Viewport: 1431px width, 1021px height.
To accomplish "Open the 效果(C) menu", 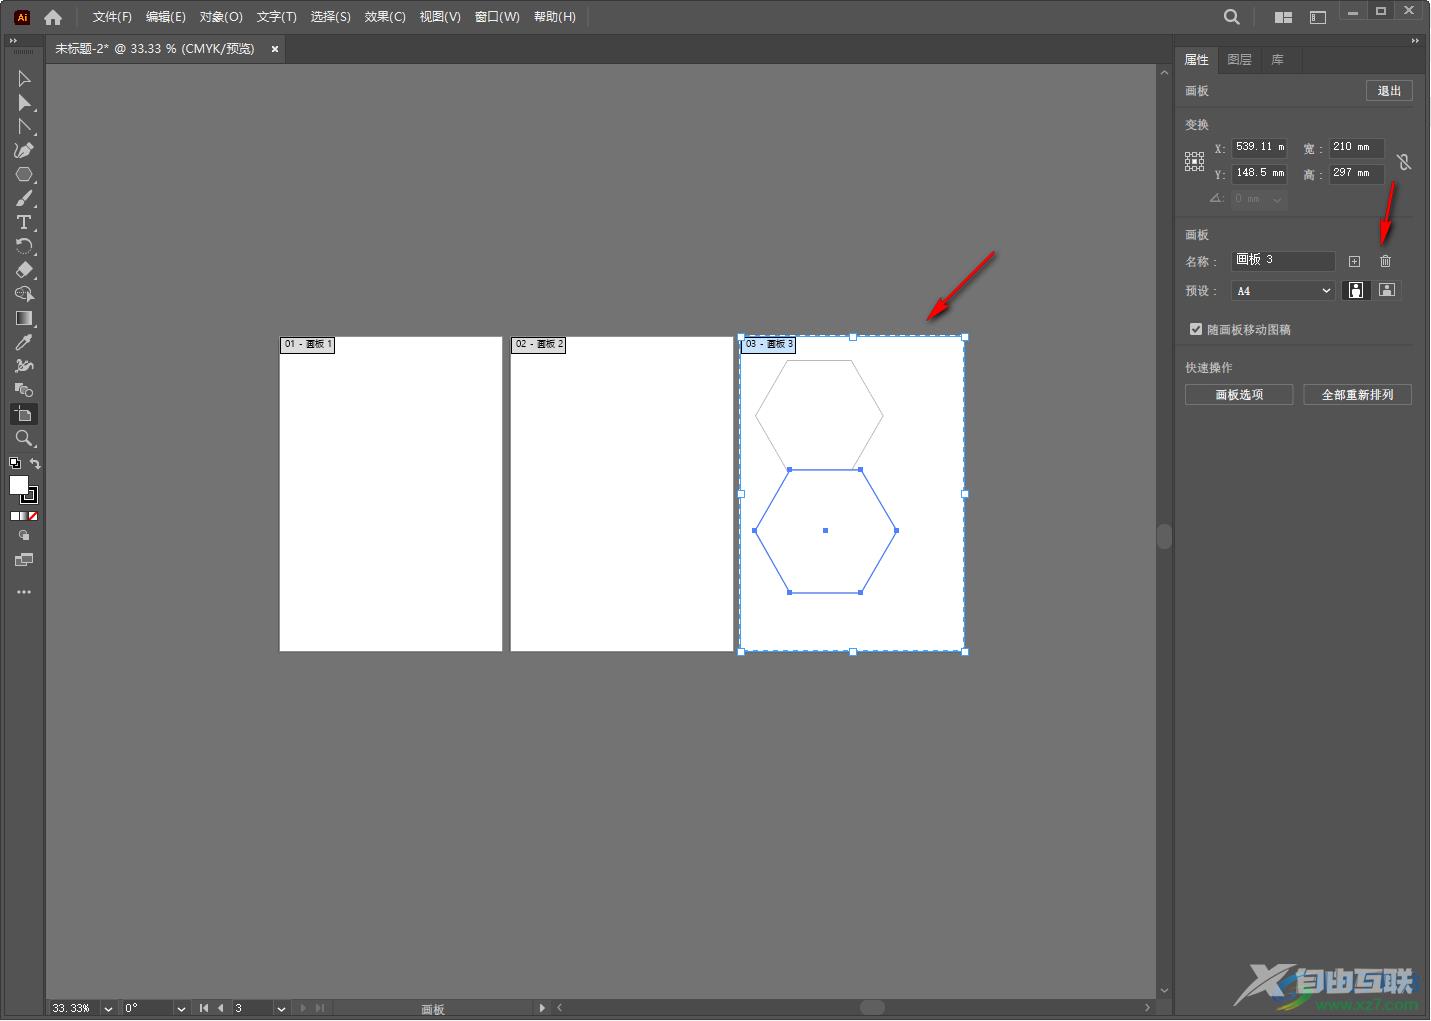I will 385,17.
